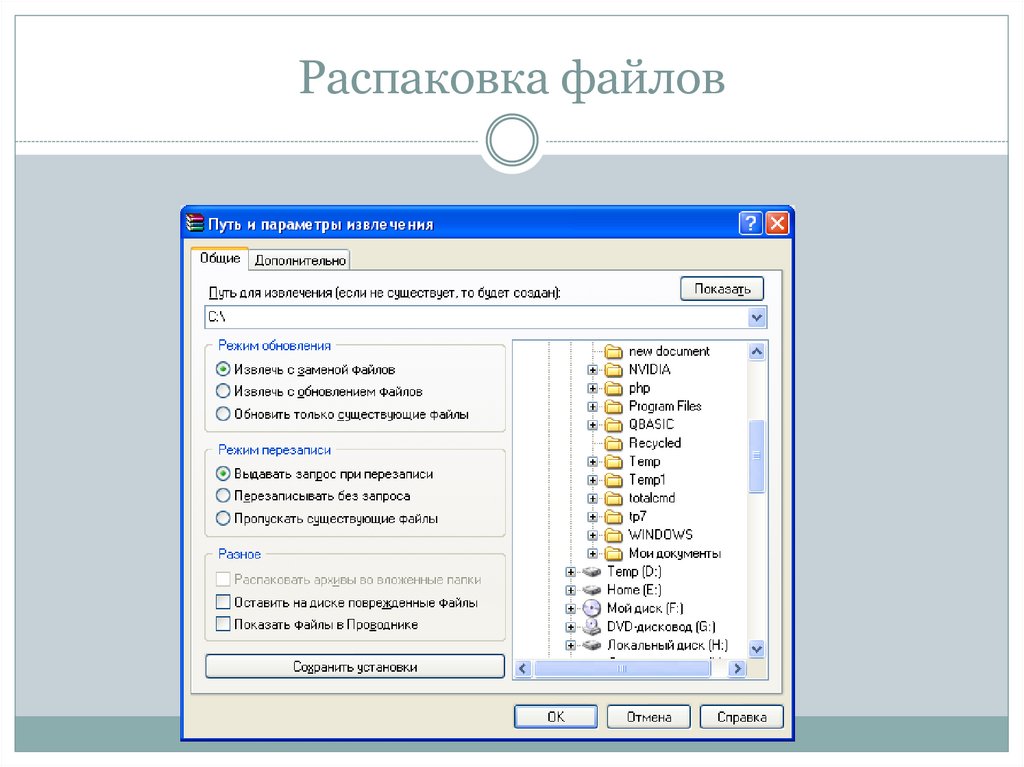Switch to the Общие tab
Image resolution: width=1024 pixels, height=767 pixels.
pos(220,259)
